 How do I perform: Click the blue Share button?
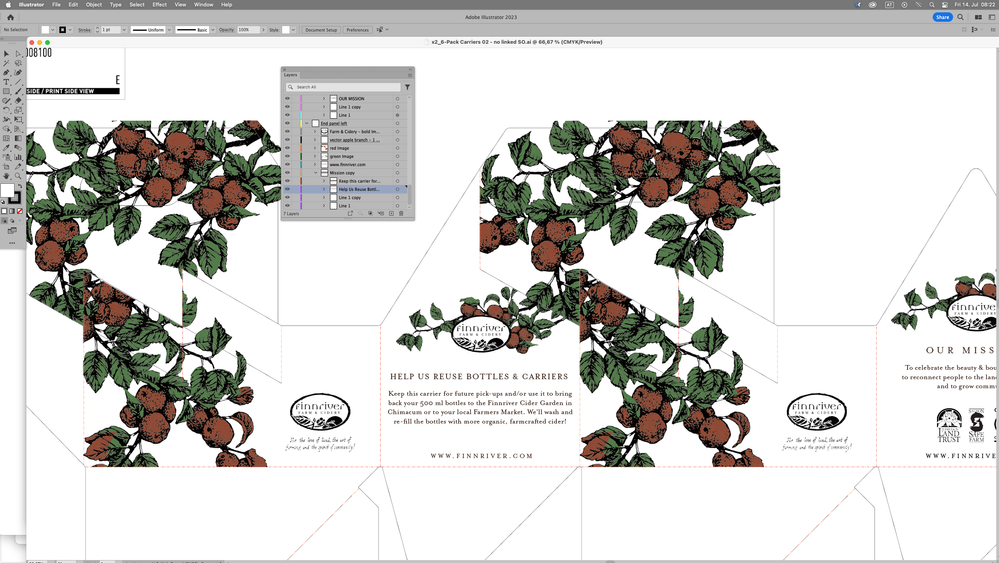[942, 17]
